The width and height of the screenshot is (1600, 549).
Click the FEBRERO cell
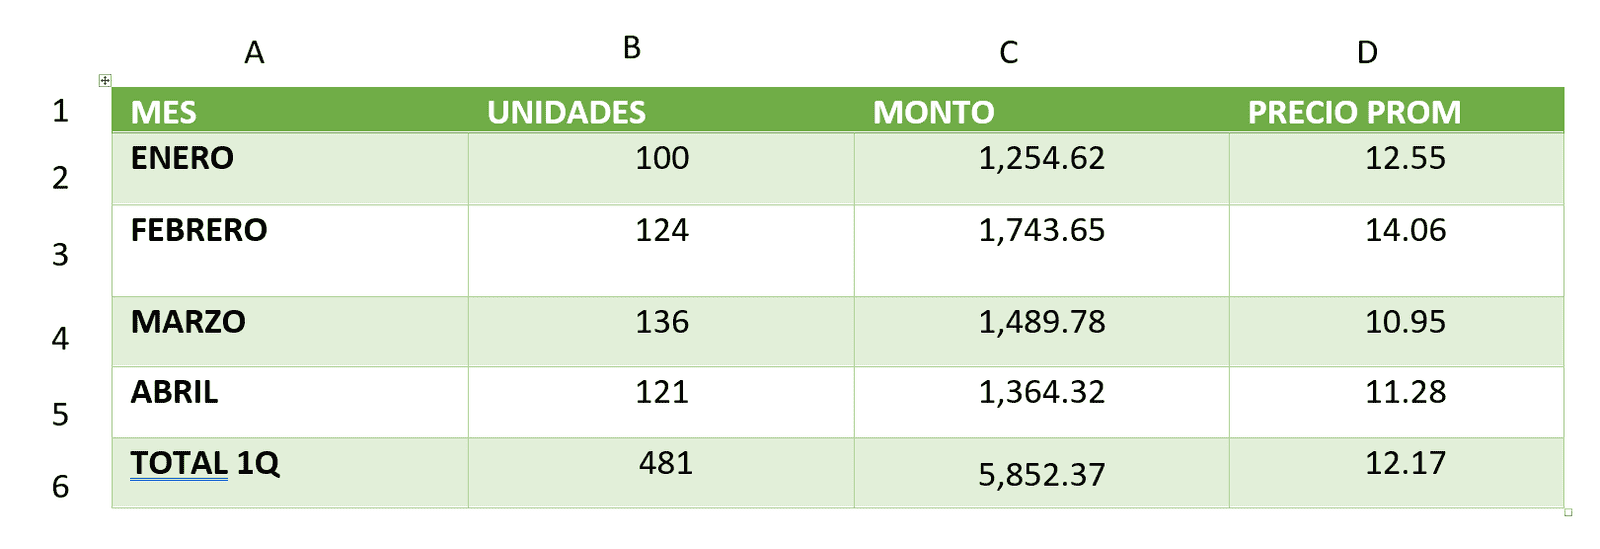tap(290, 251)
